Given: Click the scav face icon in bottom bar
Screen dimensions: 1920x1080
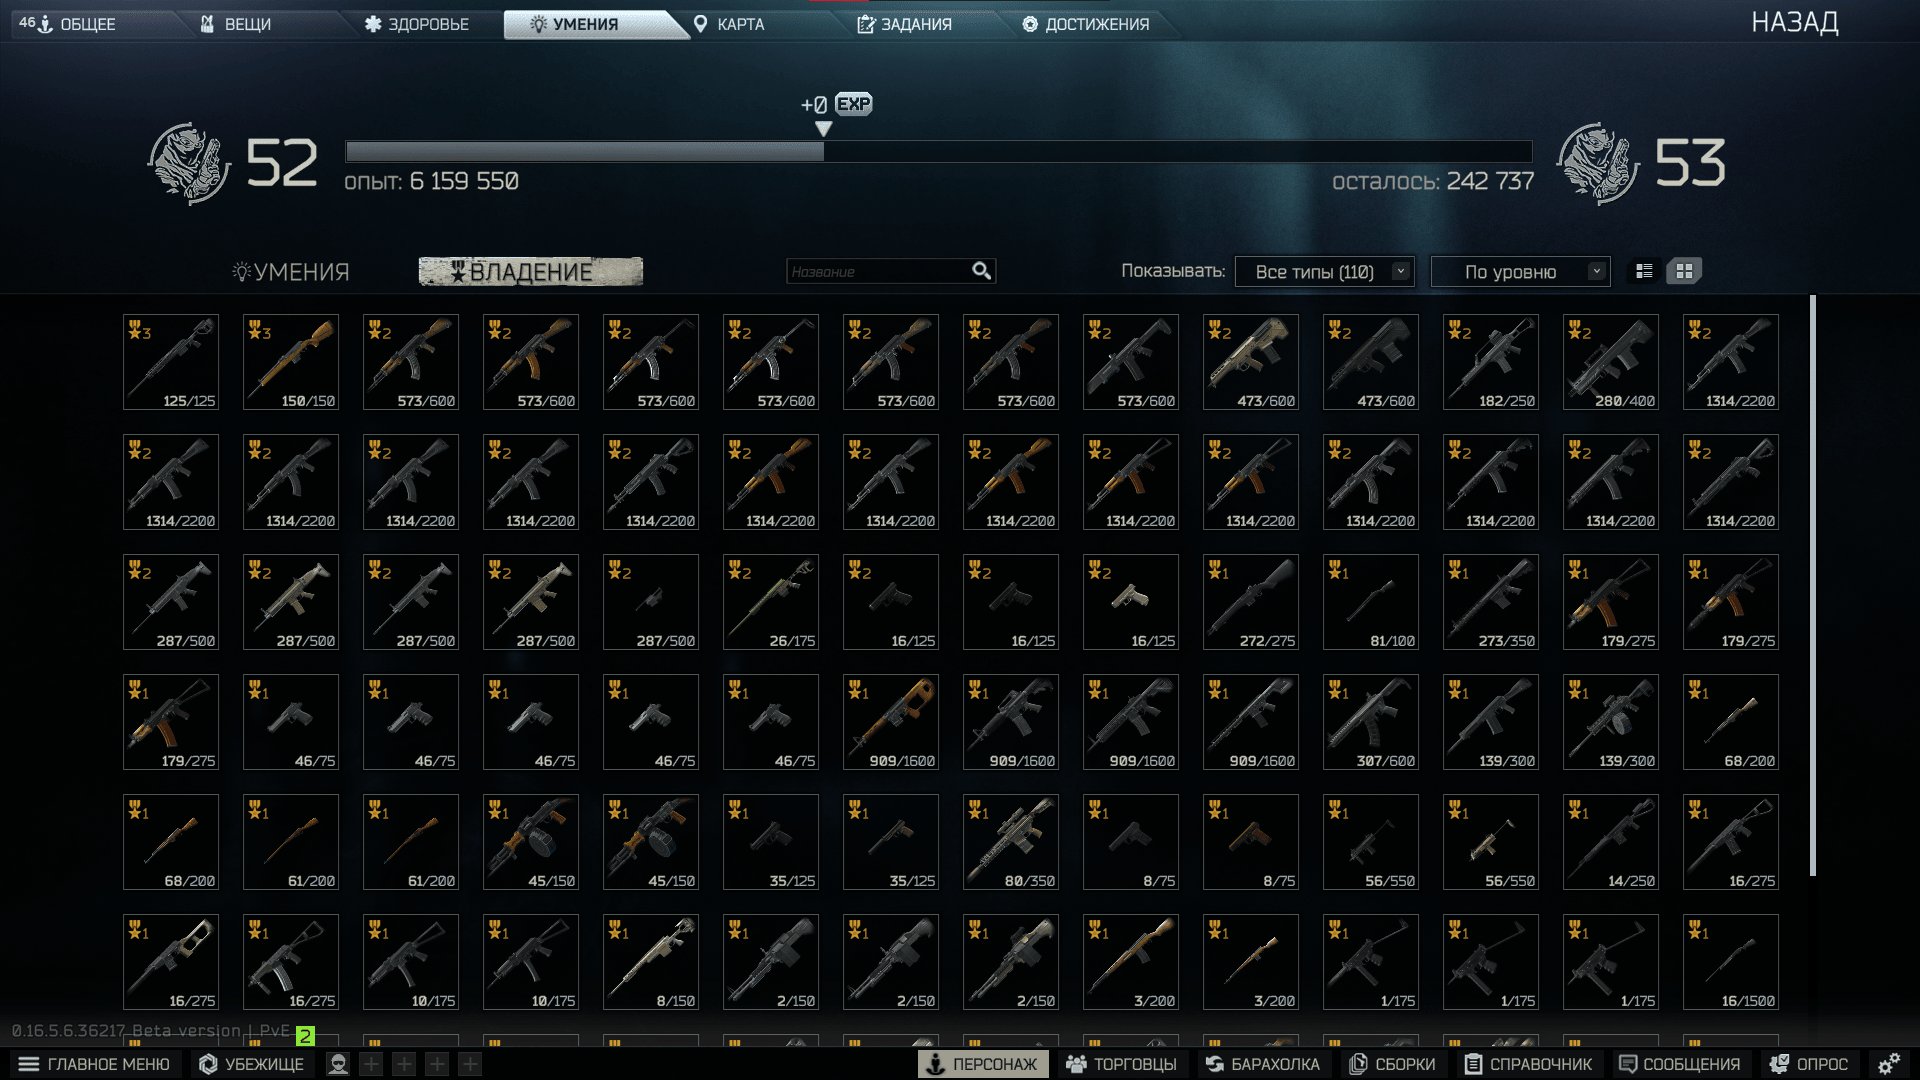Looking at the screenshot, I should pos(338,1064).
